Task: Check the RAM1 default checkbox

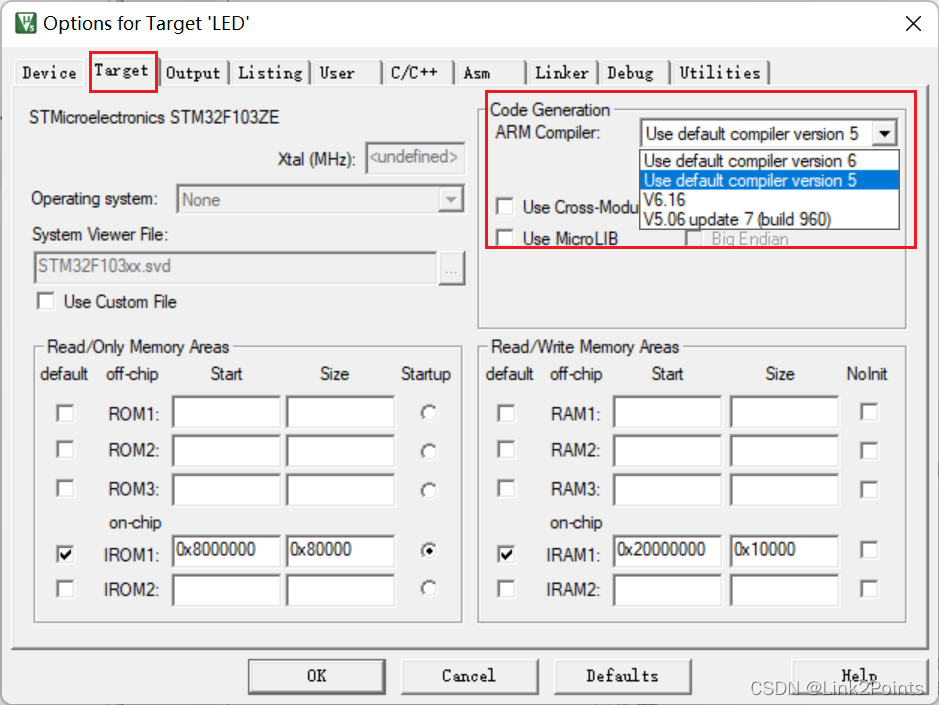Action: coord(506,413)
